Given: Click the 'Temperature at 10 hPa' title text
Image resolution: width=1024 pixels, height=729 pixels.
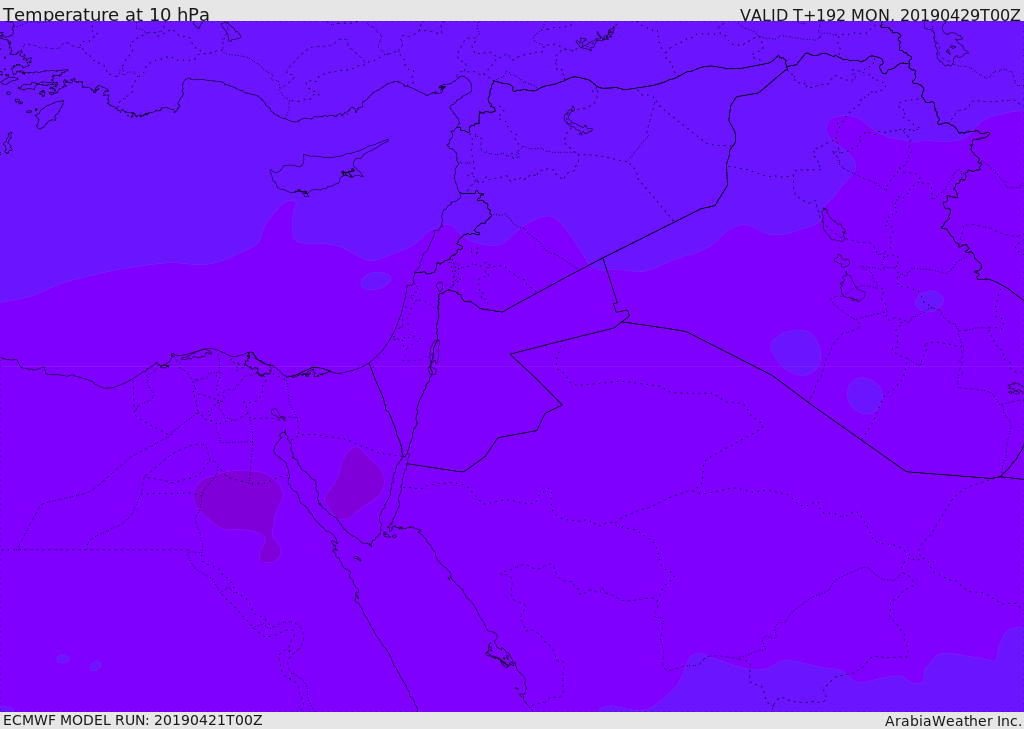Looking at the screenshot, I should [106, 14].
